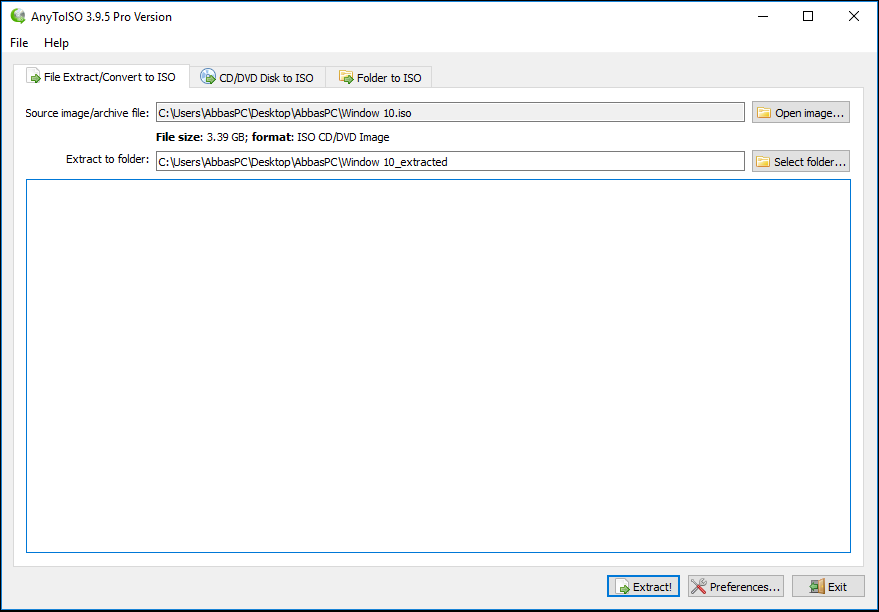Screen dimensions: 879x612
Task: Click the Extract to folder path field
Action: [x=450, y=161]
